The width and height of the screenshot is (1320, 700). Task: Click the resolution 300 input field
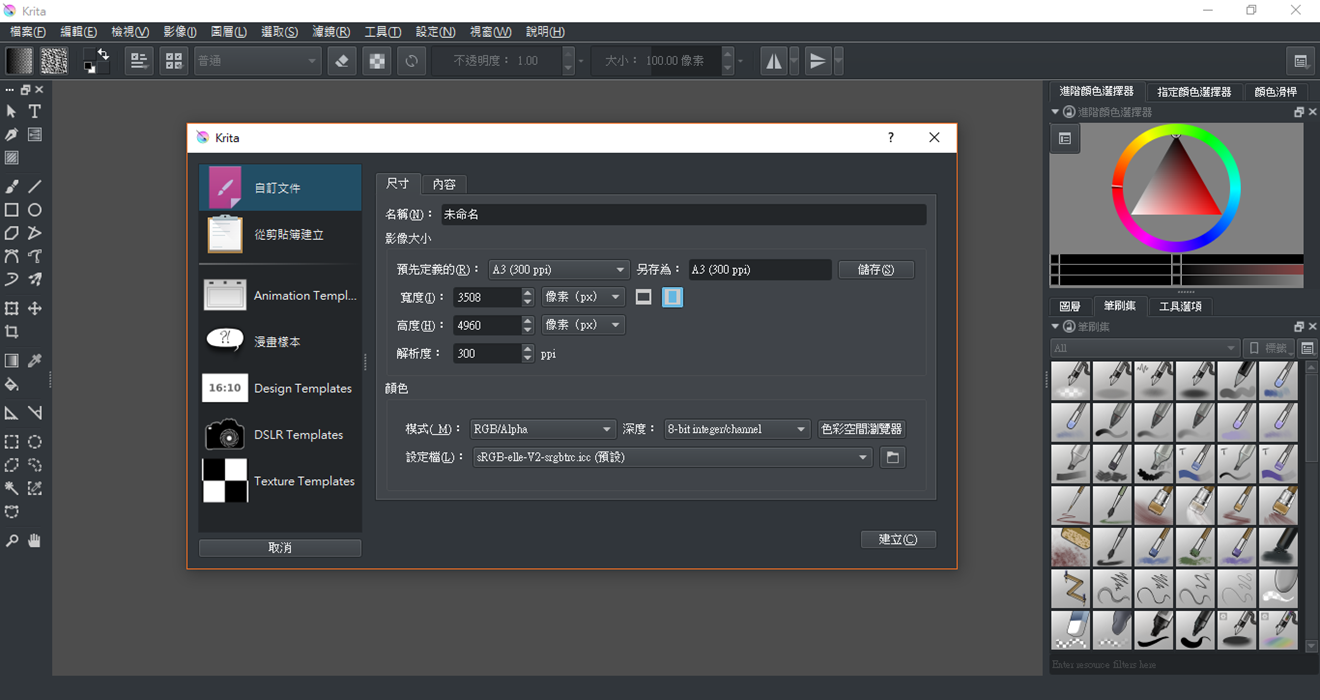pos(487,354)
